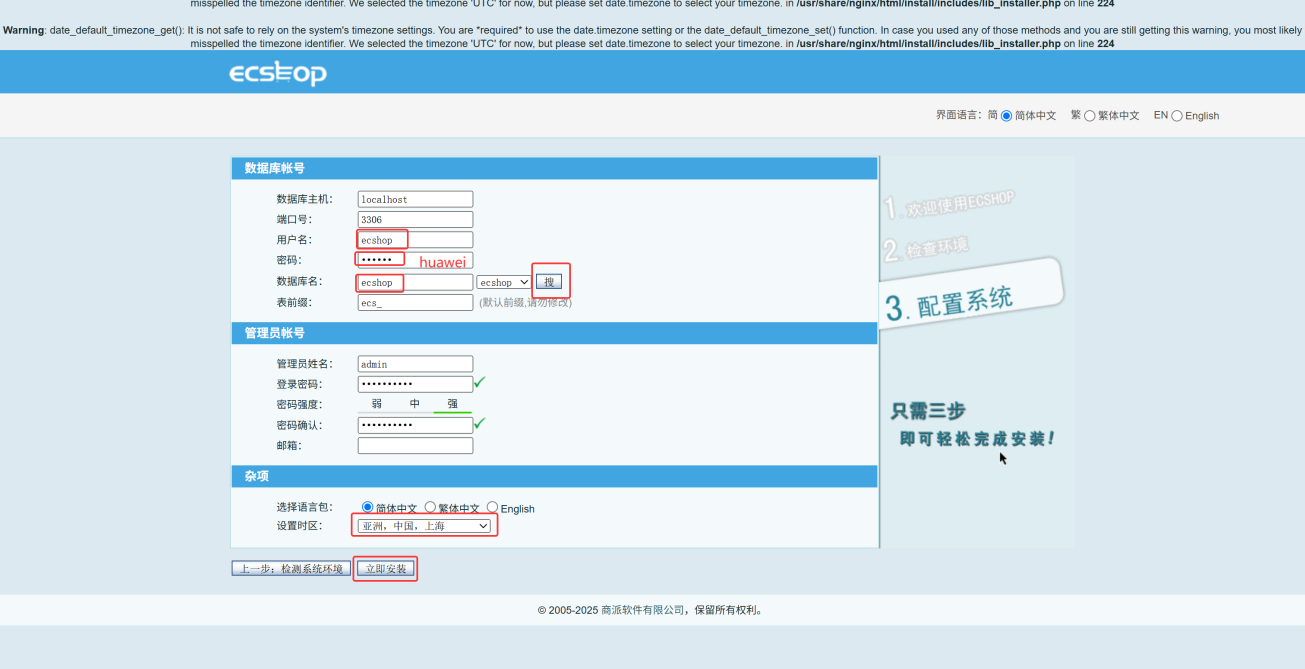
Task: Focus the database 密码 field
Action: click(415, 260)
